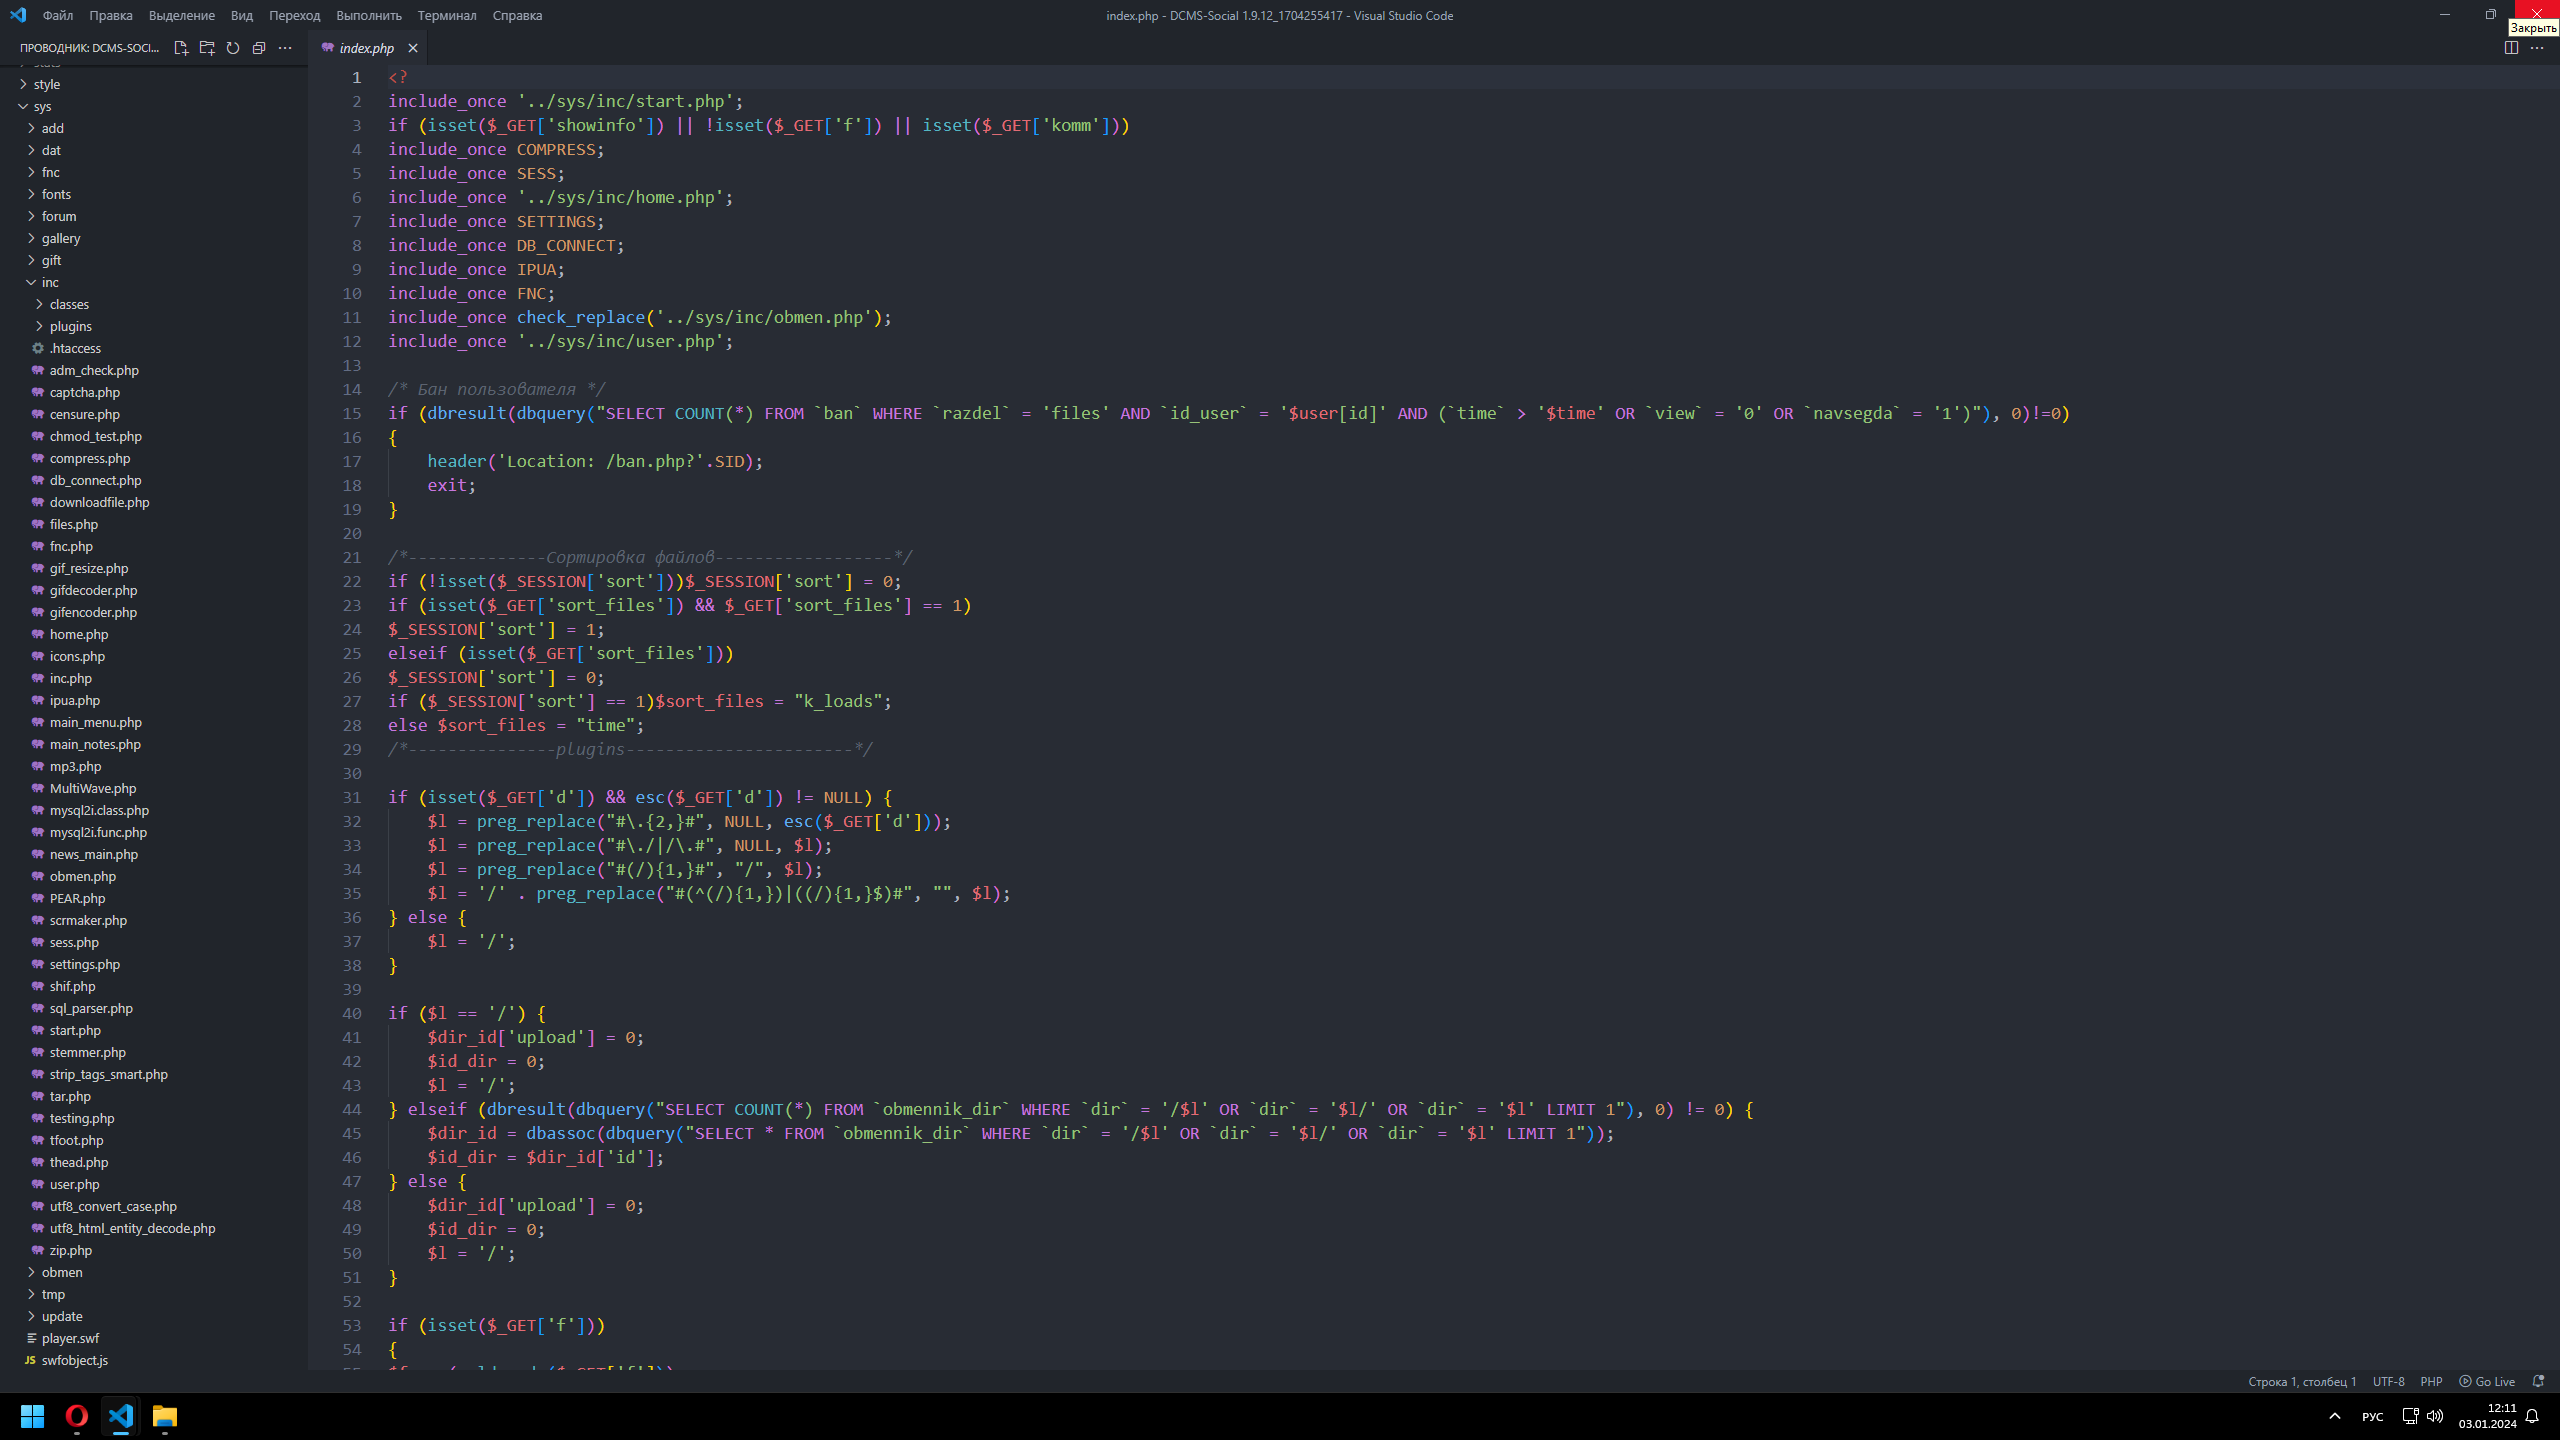Expand the gallery folder
2560x1440 pixels.
(x=60, y=238)
